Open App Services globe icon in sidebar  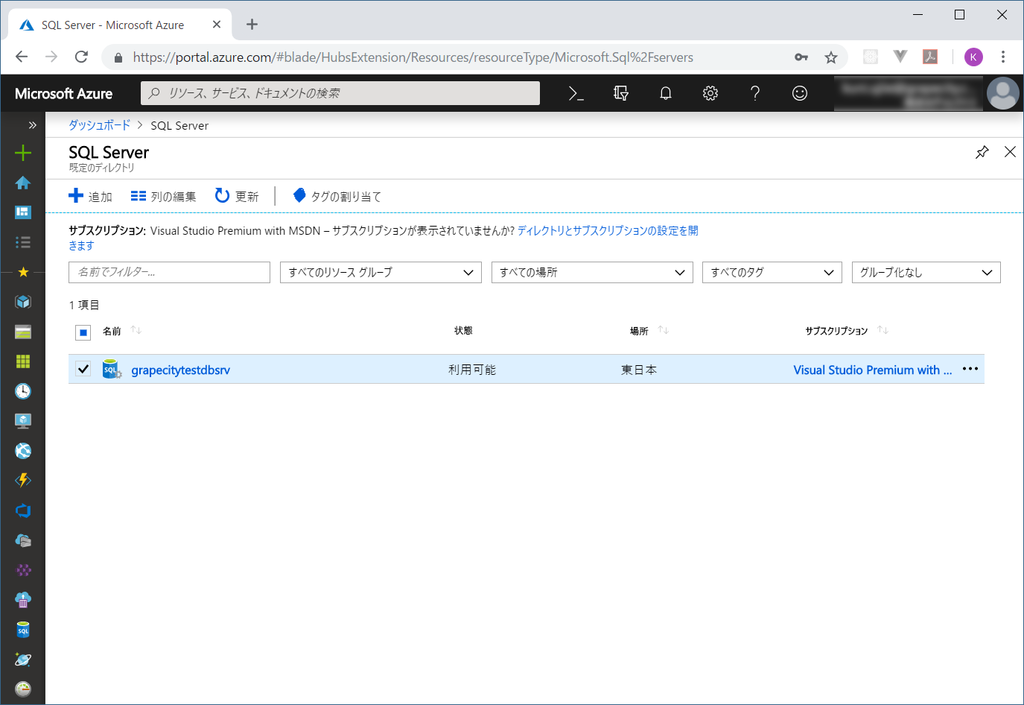click(23, 451)
